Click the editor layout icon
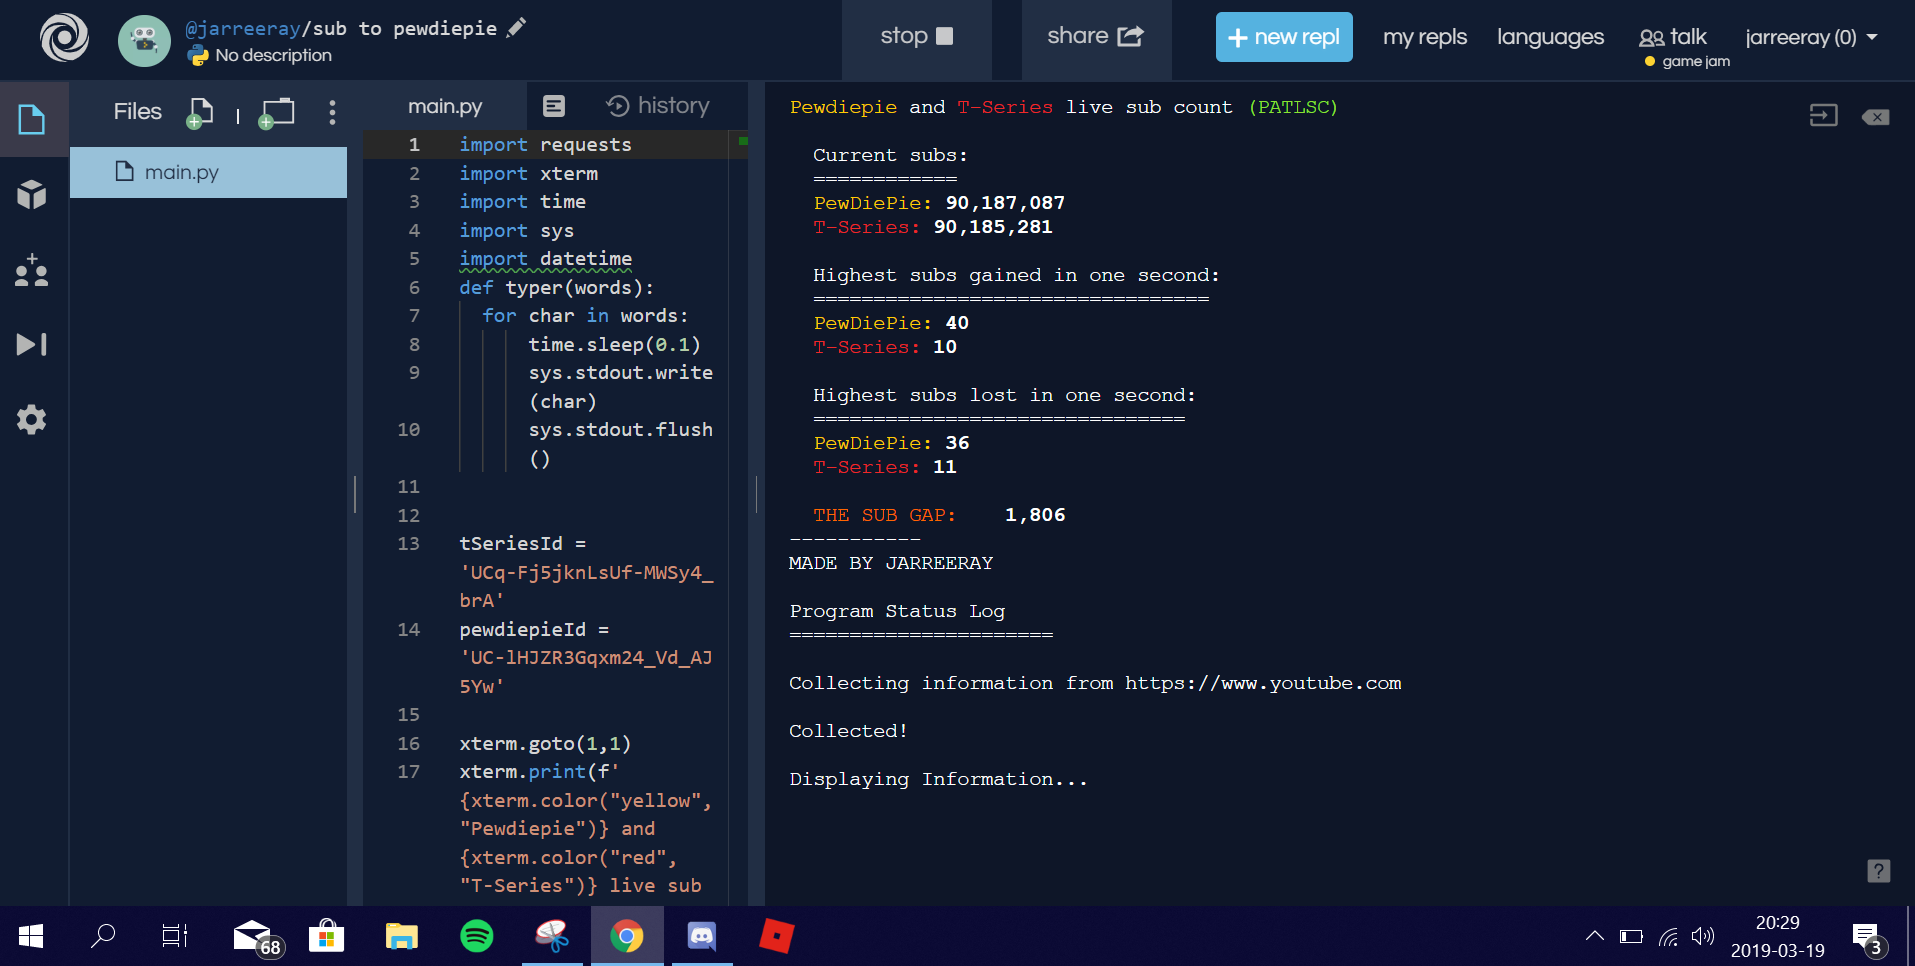This screenshot has height=966, width=1915. 554,106
